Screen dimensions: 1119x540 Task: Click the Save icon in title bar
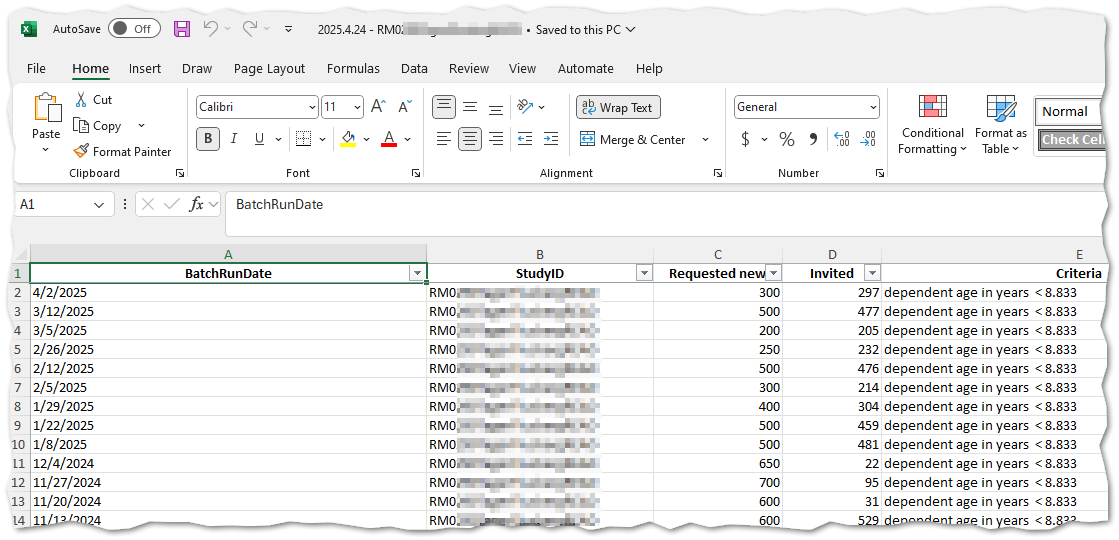(x=182, y=29)
